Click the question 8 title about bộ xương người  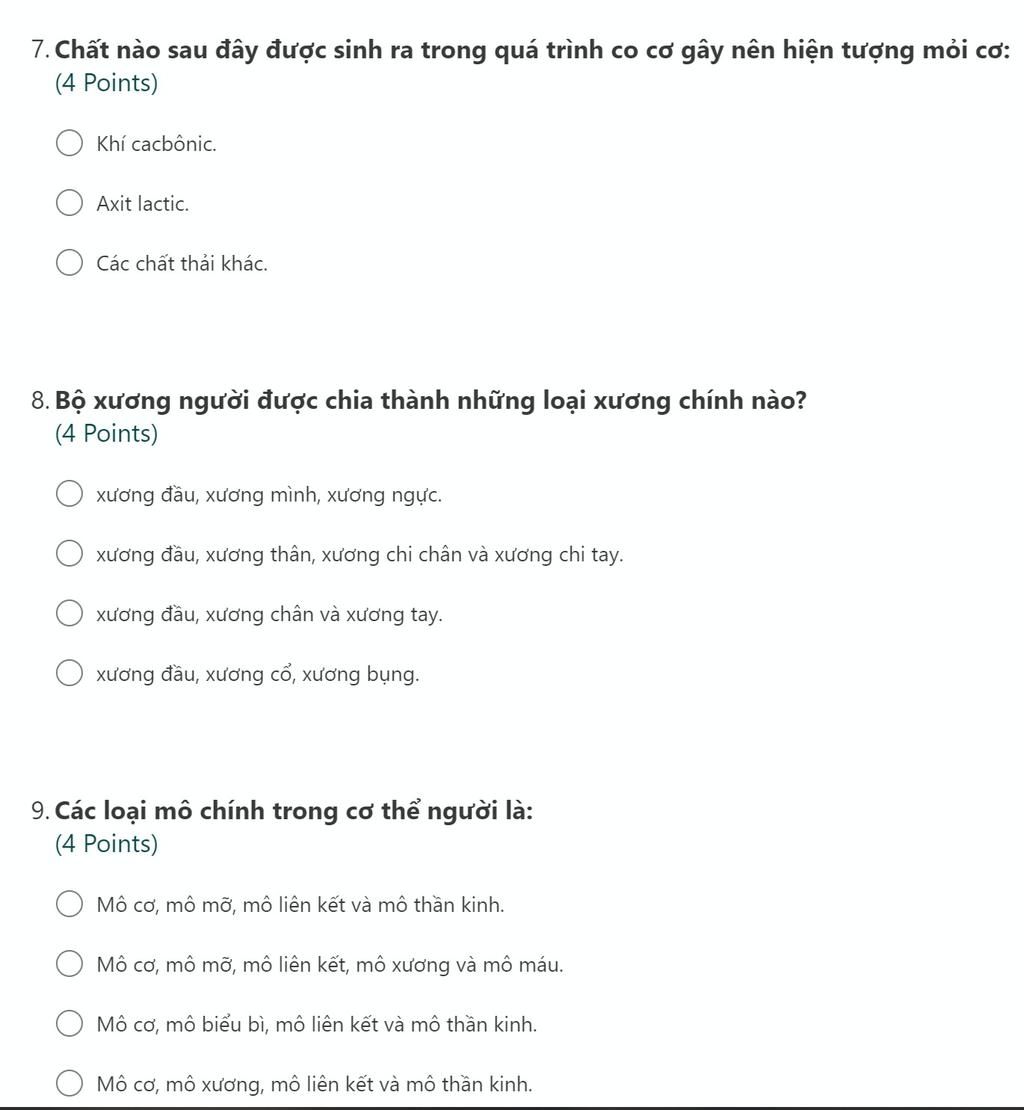(430, 401)
